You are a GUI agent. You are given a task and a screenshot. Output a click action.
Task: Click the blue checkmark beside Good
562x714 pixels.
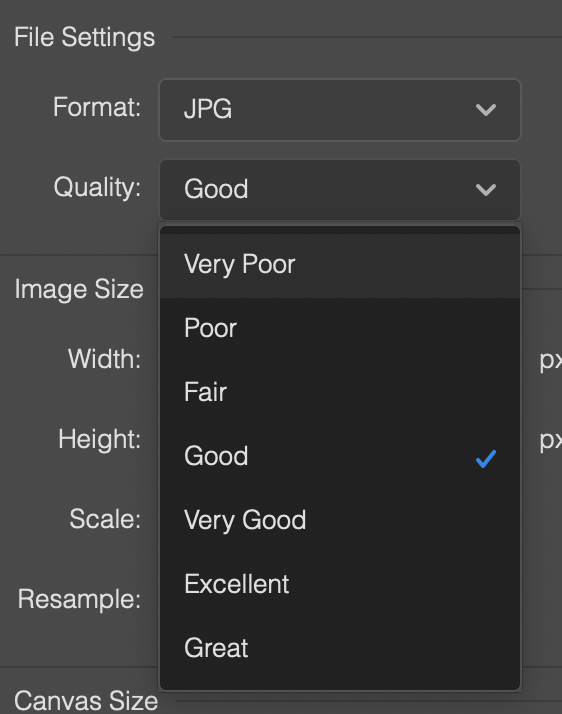(485, 459)
